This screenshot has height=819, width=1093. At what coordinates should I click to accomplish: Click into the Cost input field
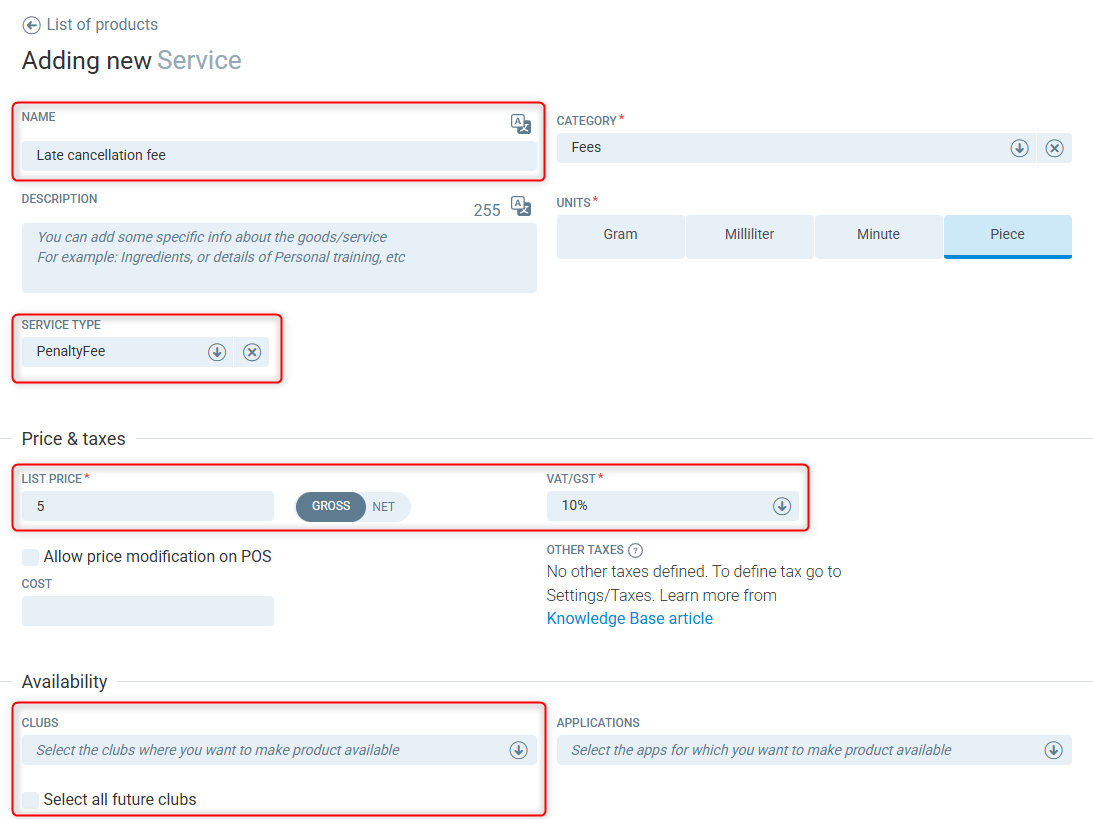(x=147, y=611)
